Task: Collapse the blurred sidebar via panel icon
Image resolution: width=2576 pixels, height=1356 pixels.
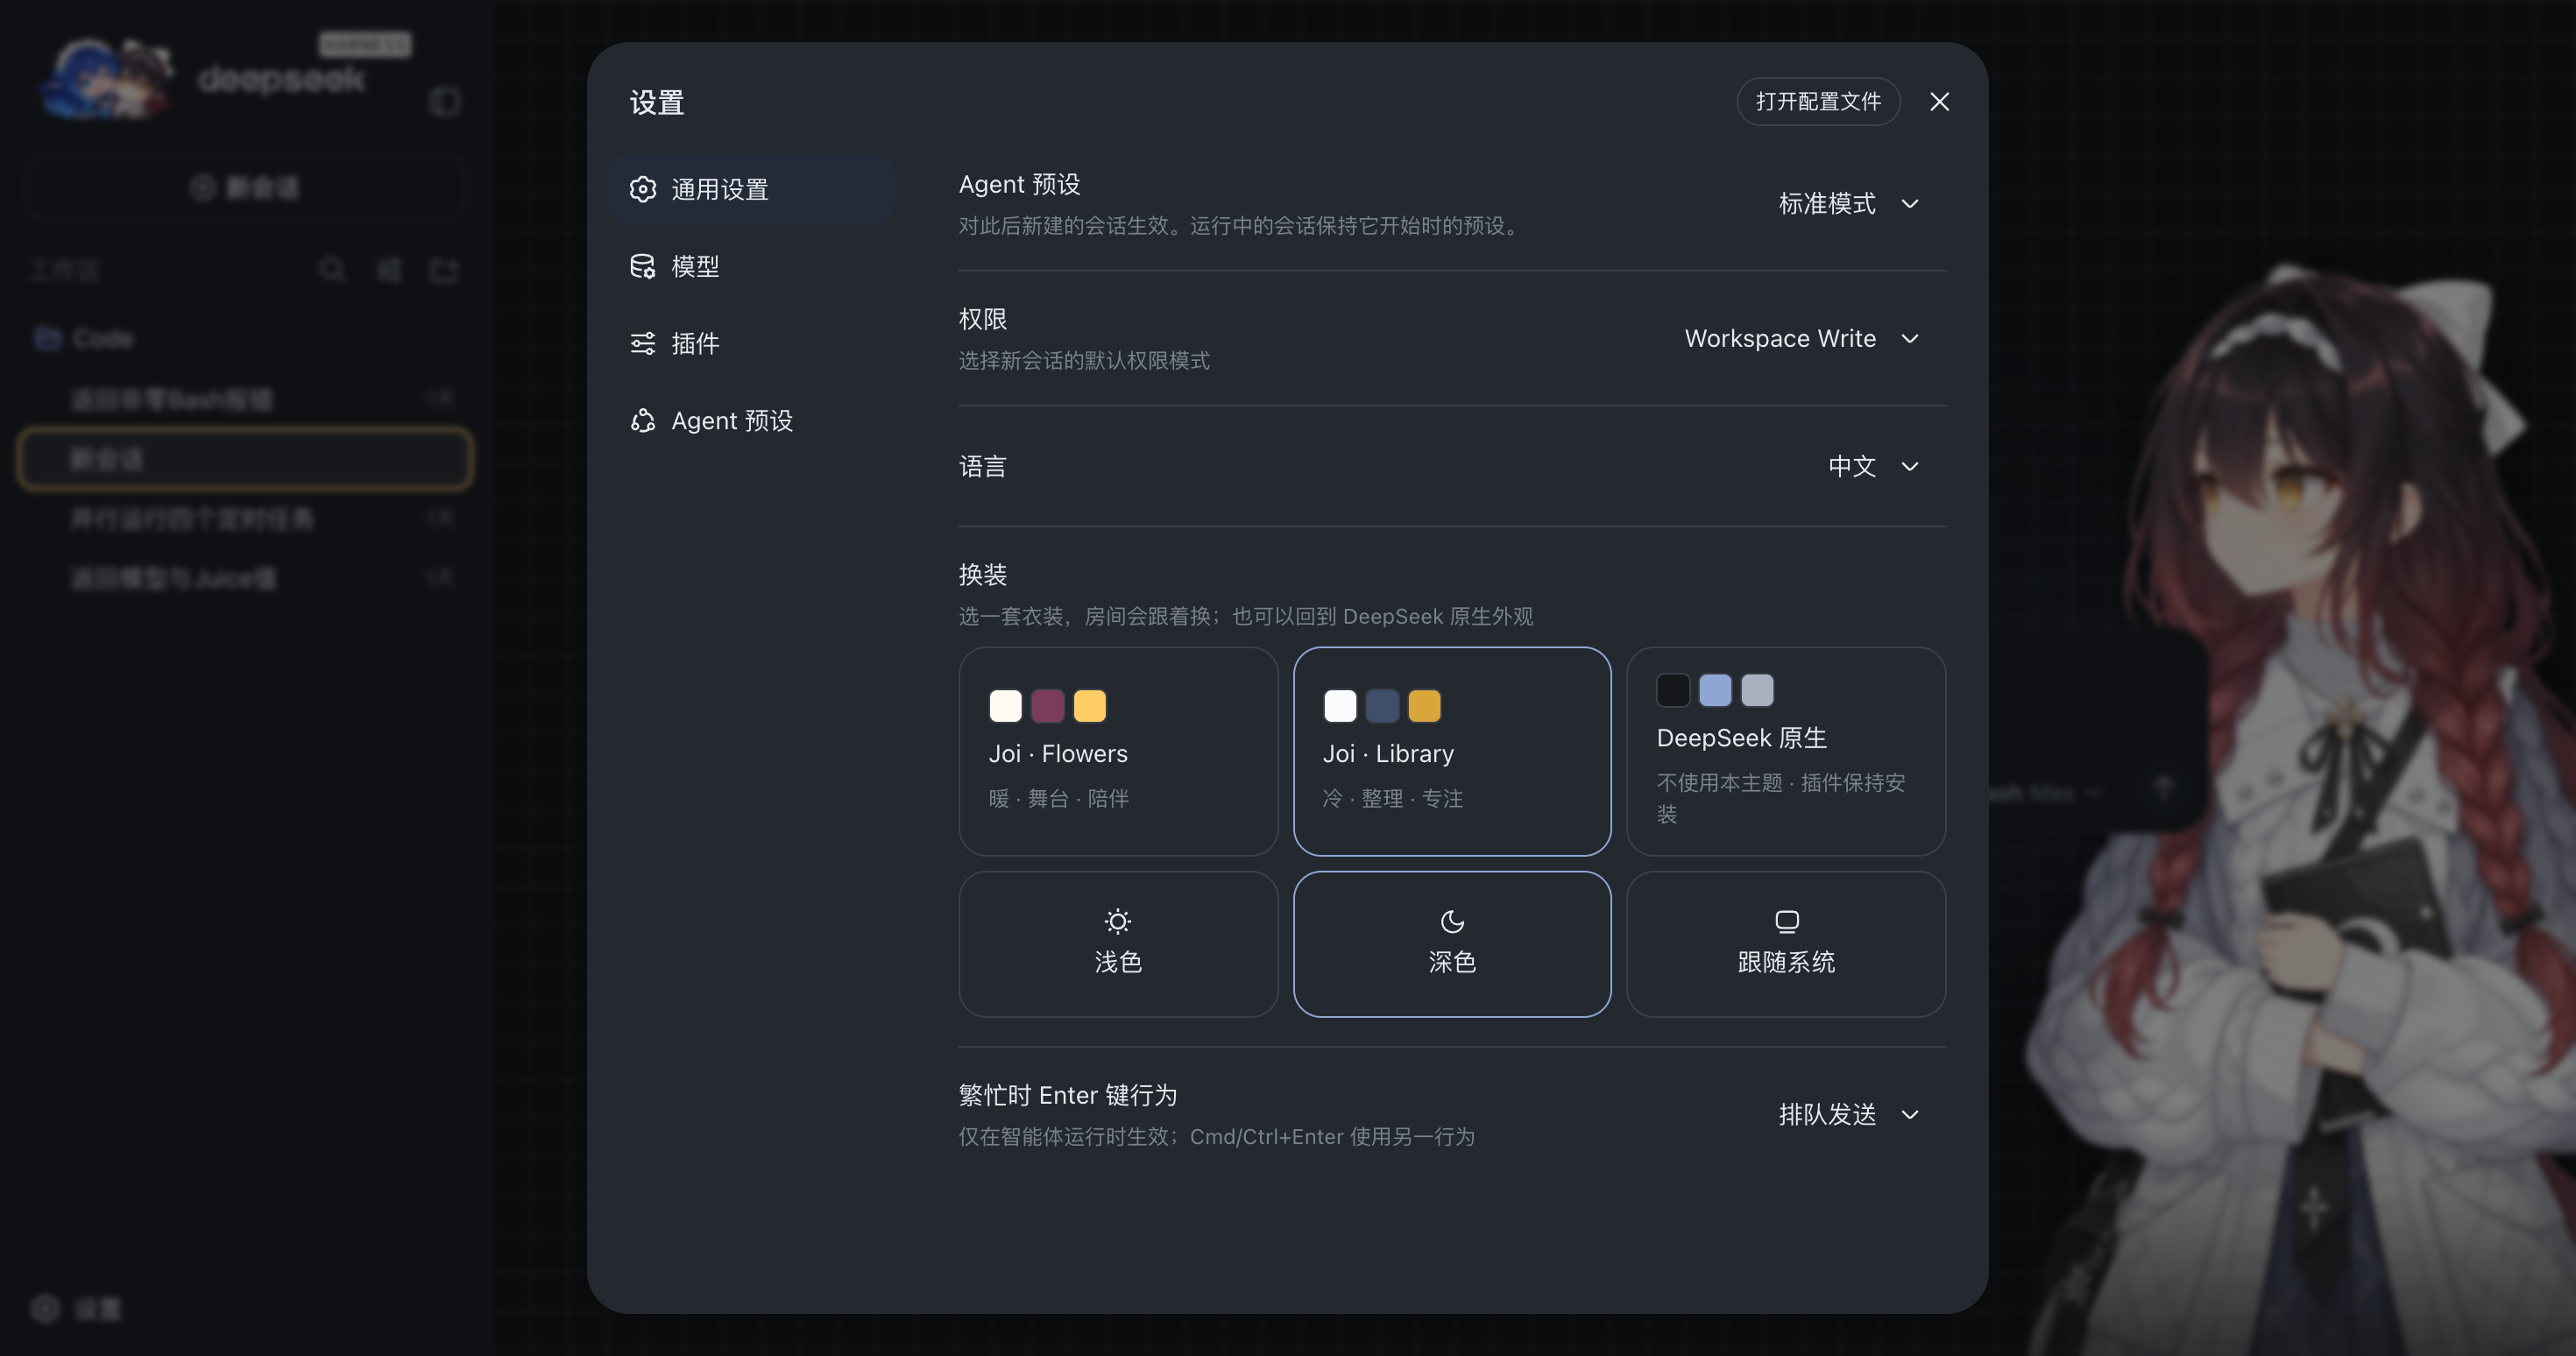Action: [x=445, y=102]
